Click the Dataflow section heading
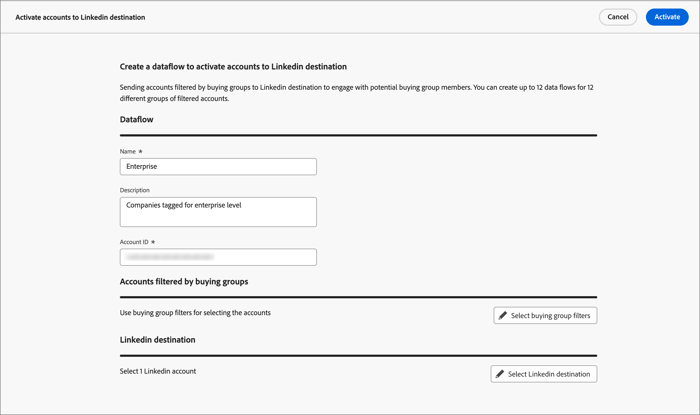 137,120
